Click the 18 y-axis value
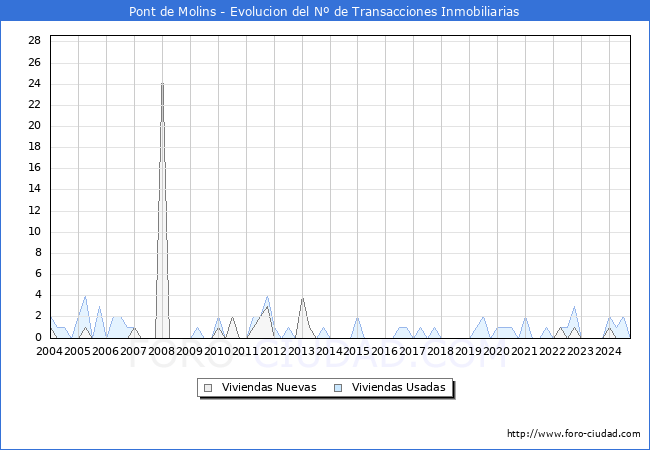This screenshot has height=450, width=650. point(34,147)
